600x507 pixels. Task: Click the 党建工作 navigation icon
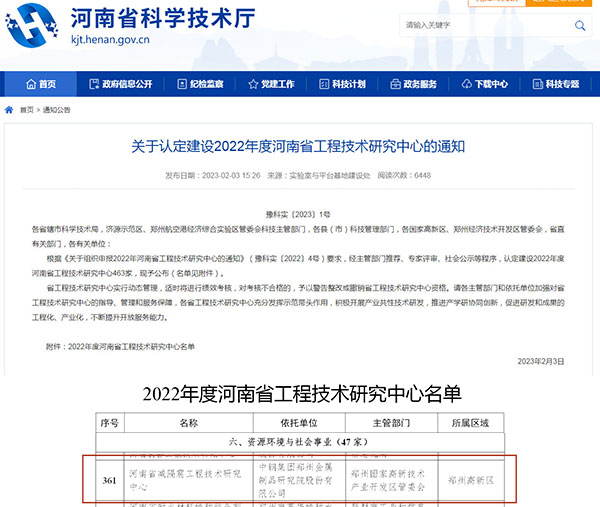point(252,84)
